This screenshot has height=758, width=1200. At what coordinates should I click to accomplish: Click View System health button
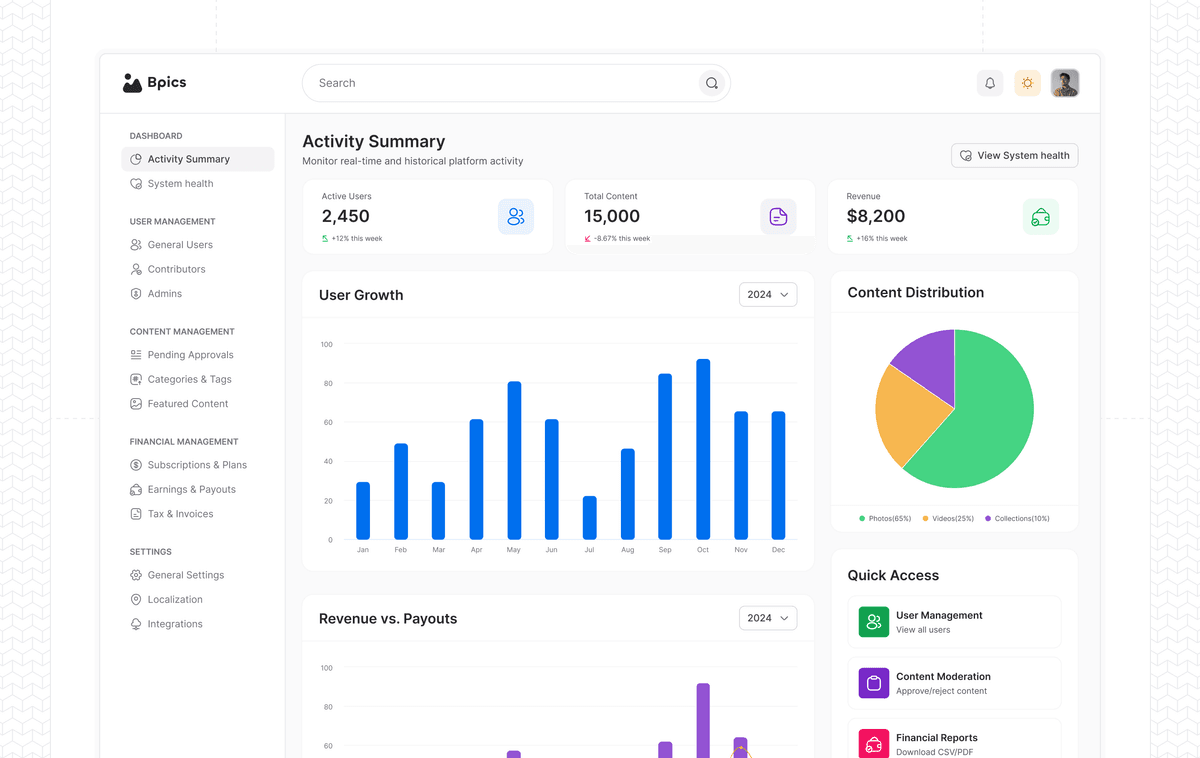coord(1014,155)
